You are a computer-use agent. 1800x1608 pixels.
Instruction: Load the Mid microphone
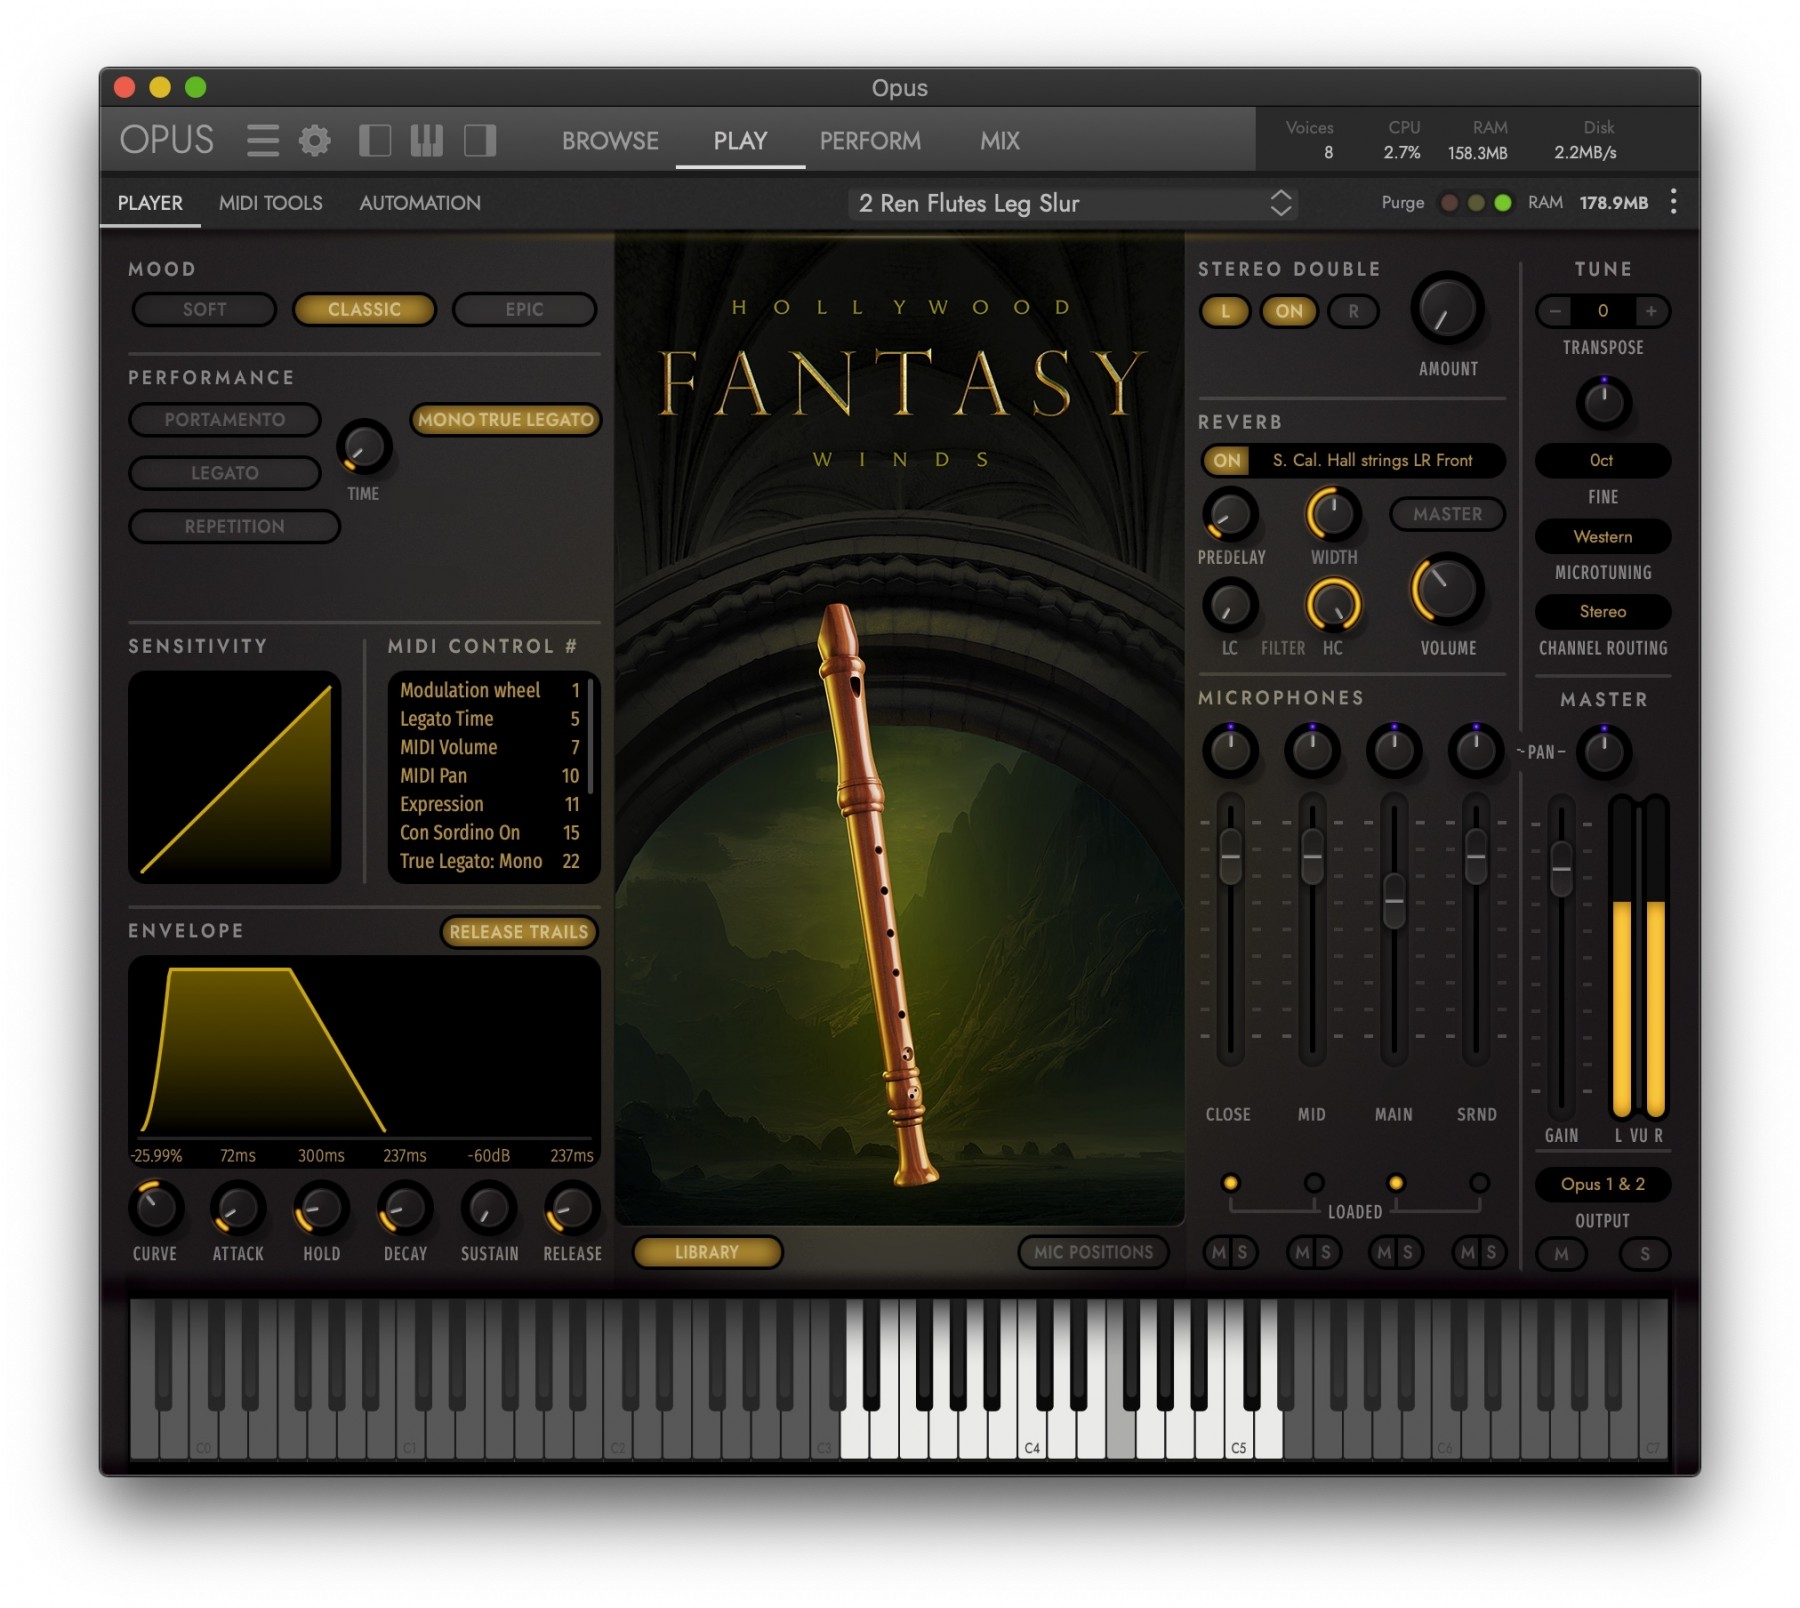click(1313, 1183)
